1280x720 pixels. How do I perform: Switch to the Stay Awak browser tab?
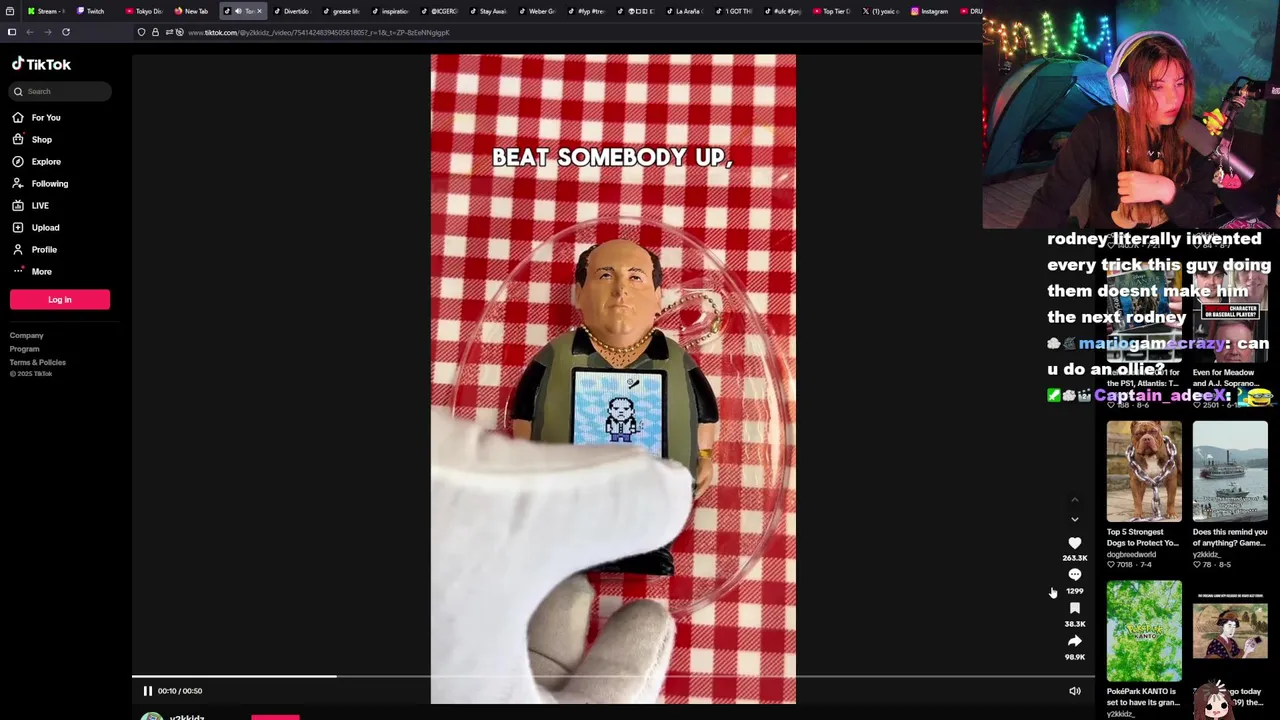[x=488, y=11]
